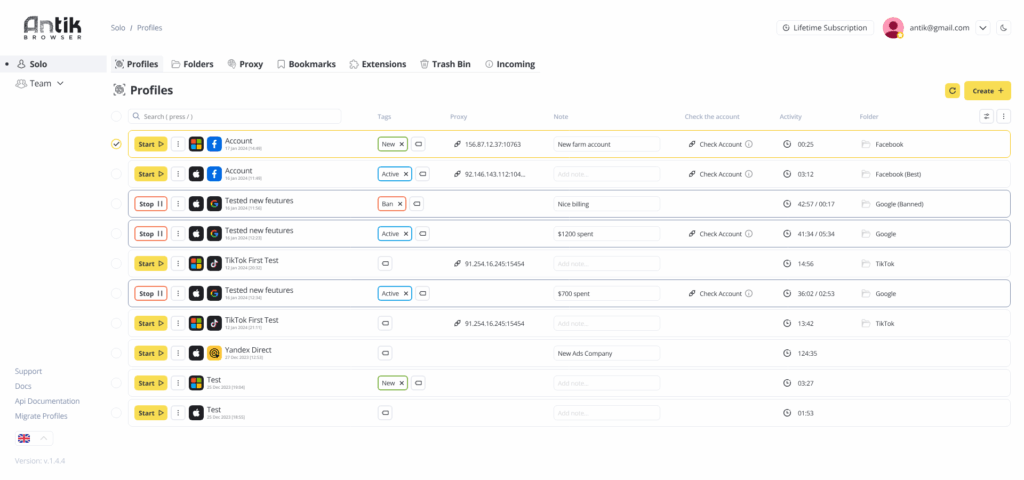Open the language selector chevron
The width and height of the screenshot is (1024, 480).
44,438
